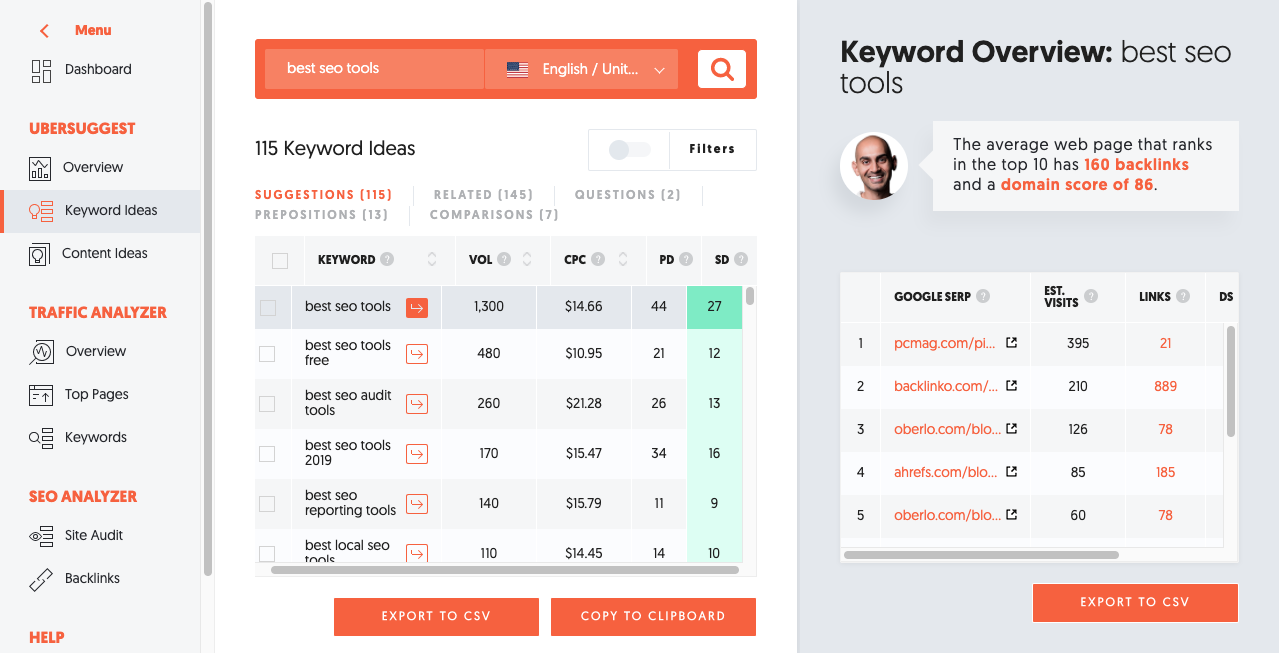Sort by VOL column arrows
The image size is (1279, 653).
tap(528, 259)
